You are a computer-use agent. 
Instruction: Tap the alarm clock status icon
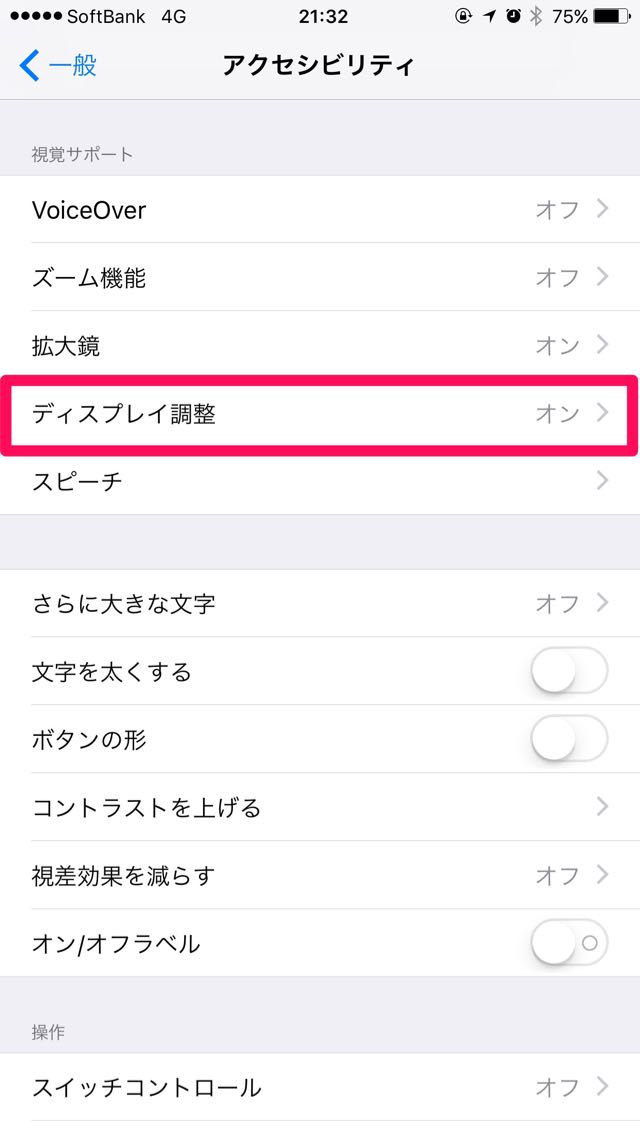click(x=514, y=16)
